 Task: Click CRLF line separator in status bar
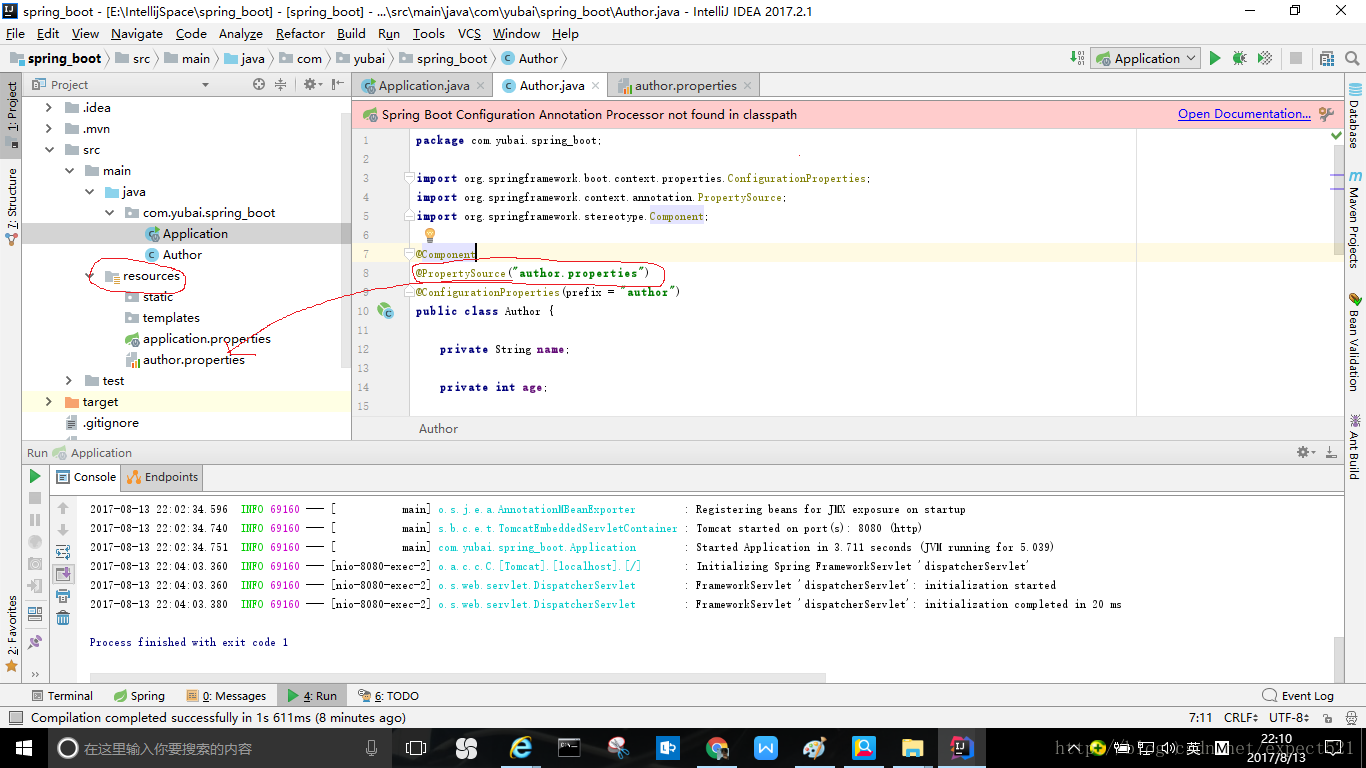click(x=1241, y=718)
